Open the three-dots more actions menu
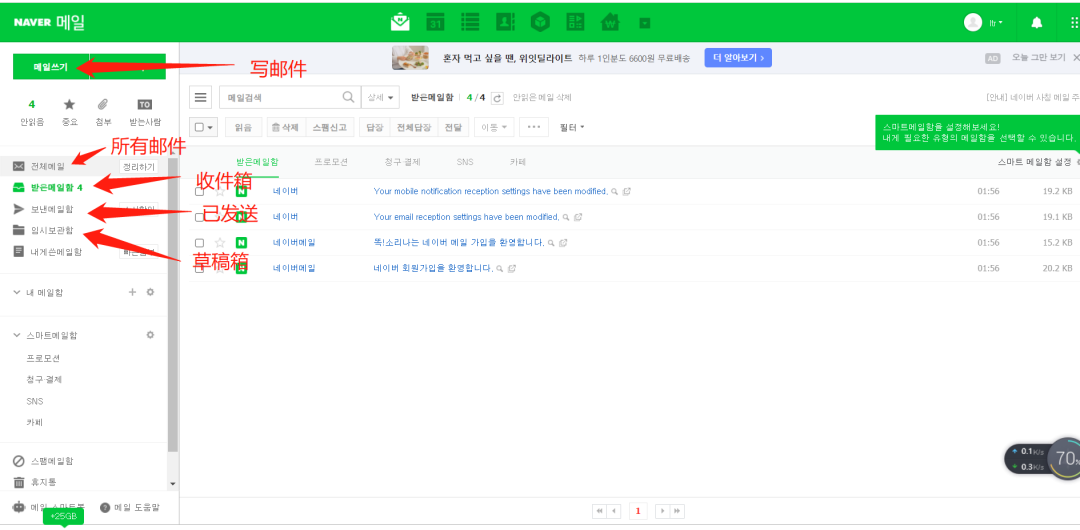Image resolution: width=1080 pixels, height=530 pixels. [534, 127]
